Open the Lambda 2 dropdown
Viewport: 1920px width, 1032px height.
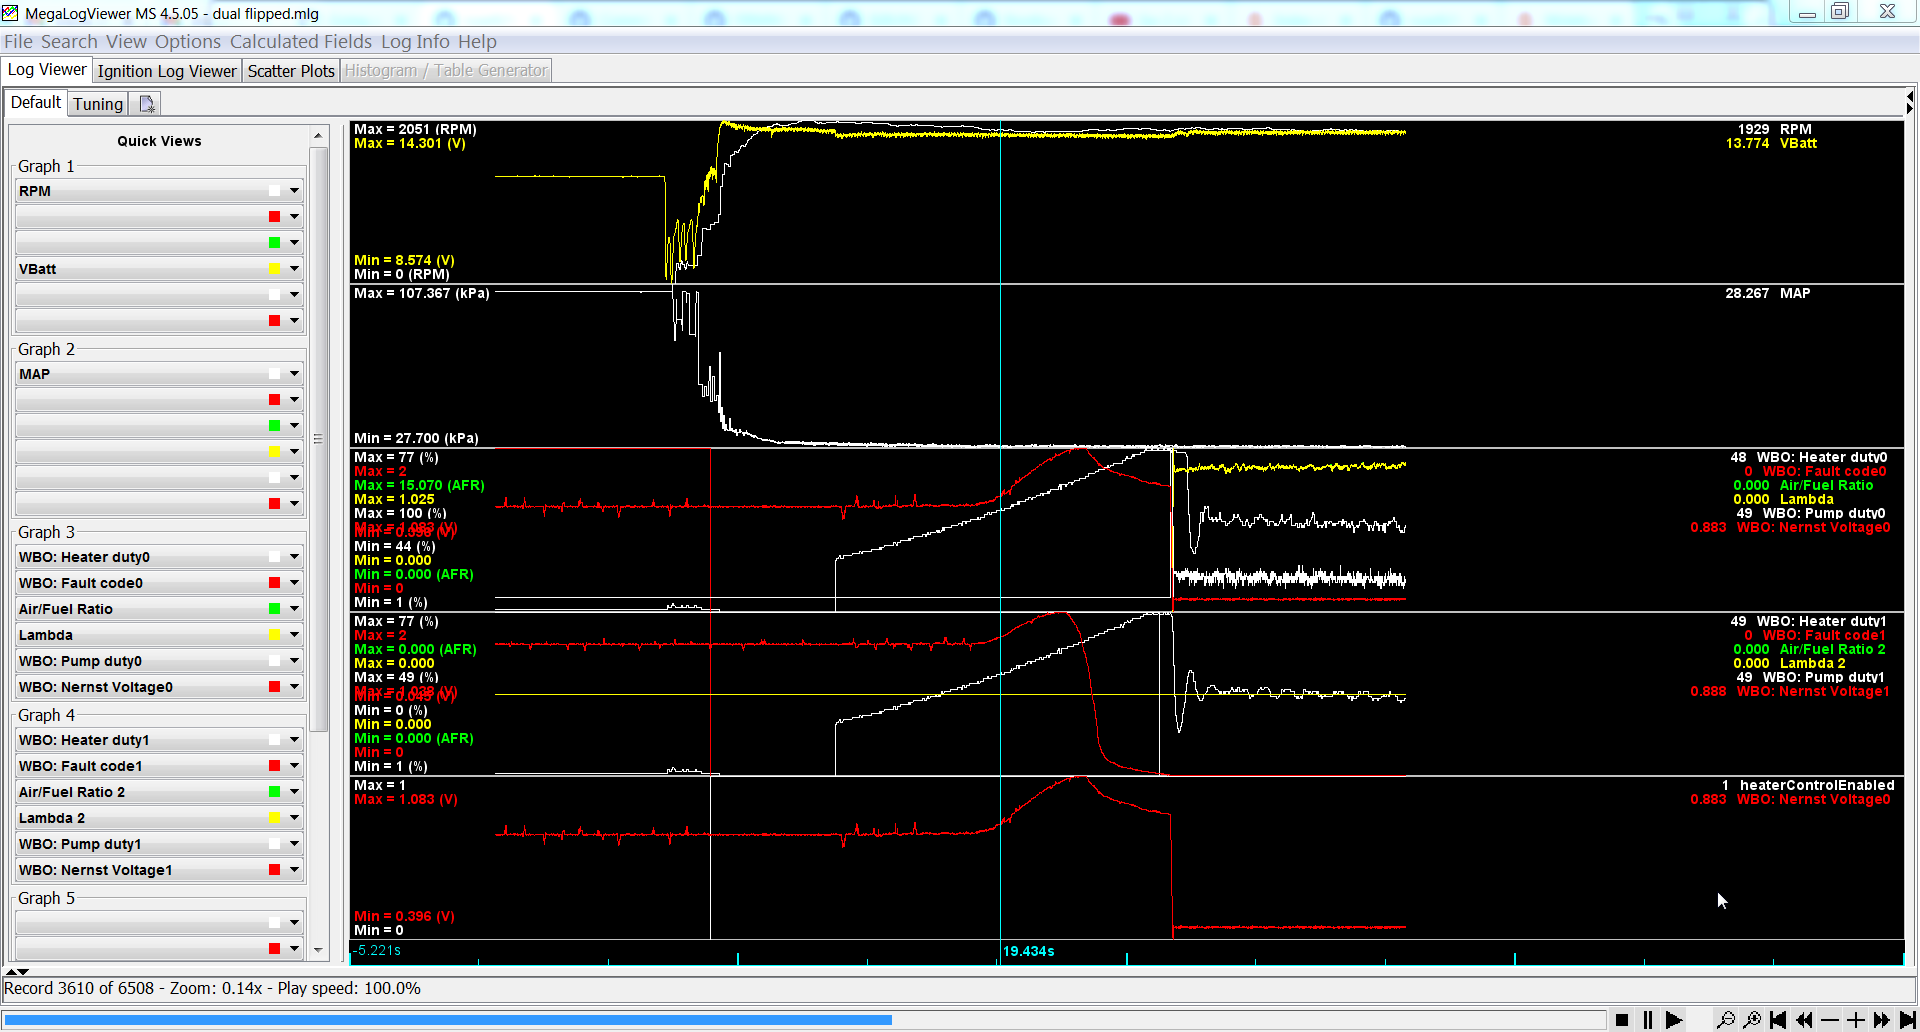pos(294,818)
